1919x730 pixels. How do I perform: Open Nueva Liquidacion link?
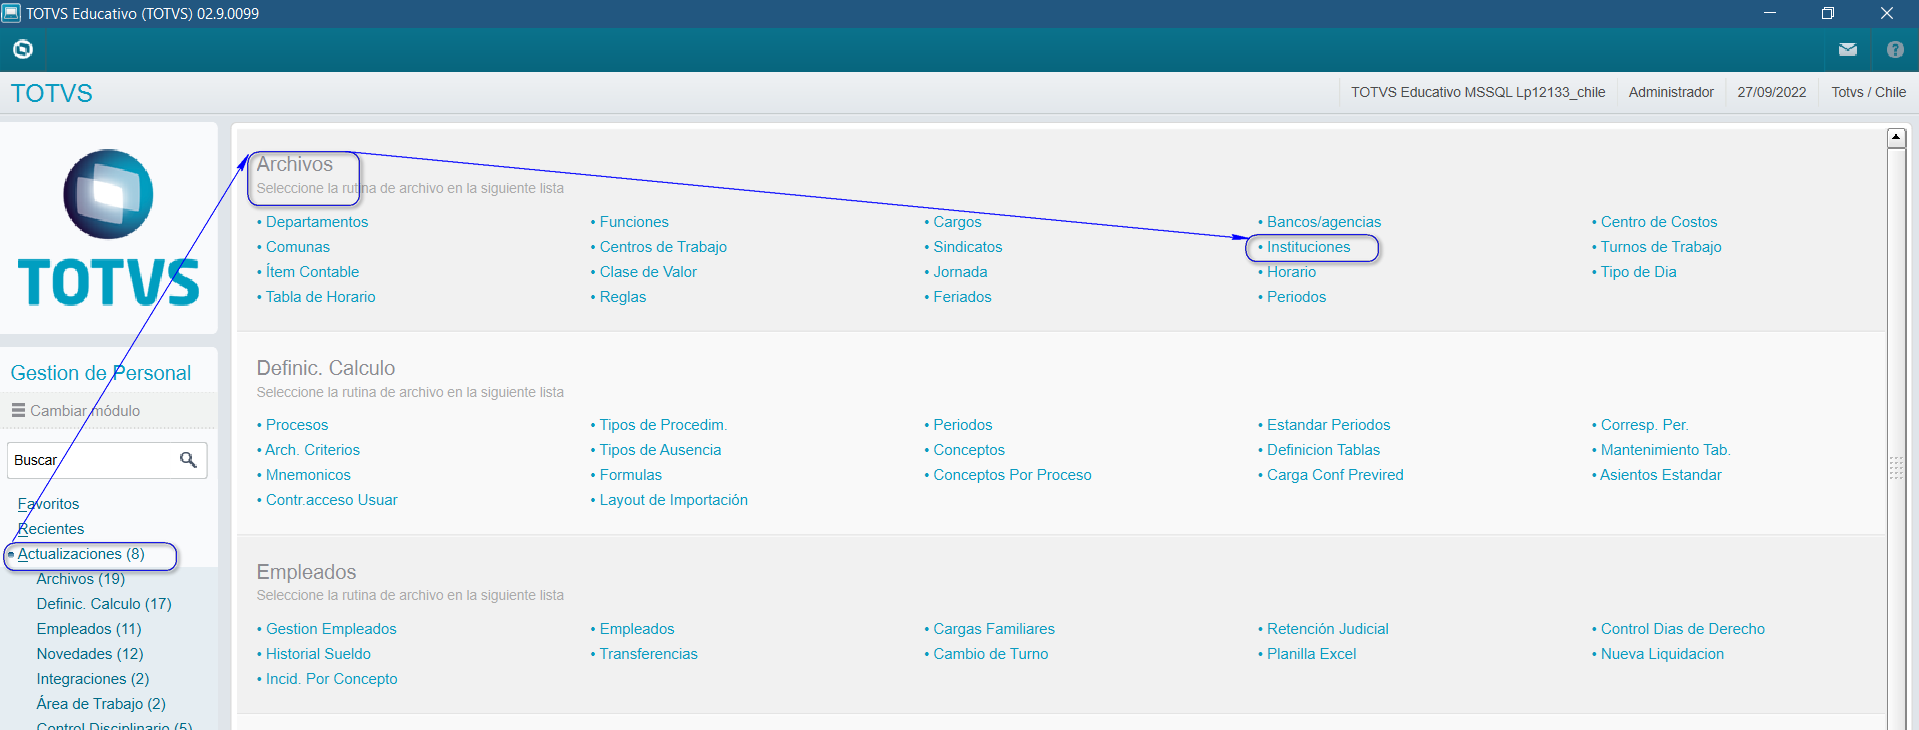1662,654
